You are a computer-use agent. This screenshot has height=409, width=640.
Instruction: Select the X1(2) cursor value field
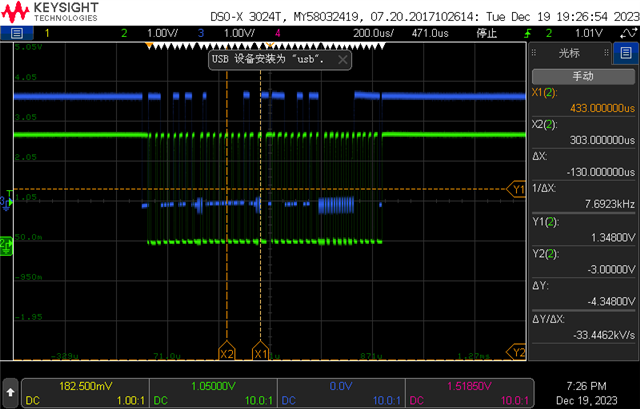click(x=583, y=101)
